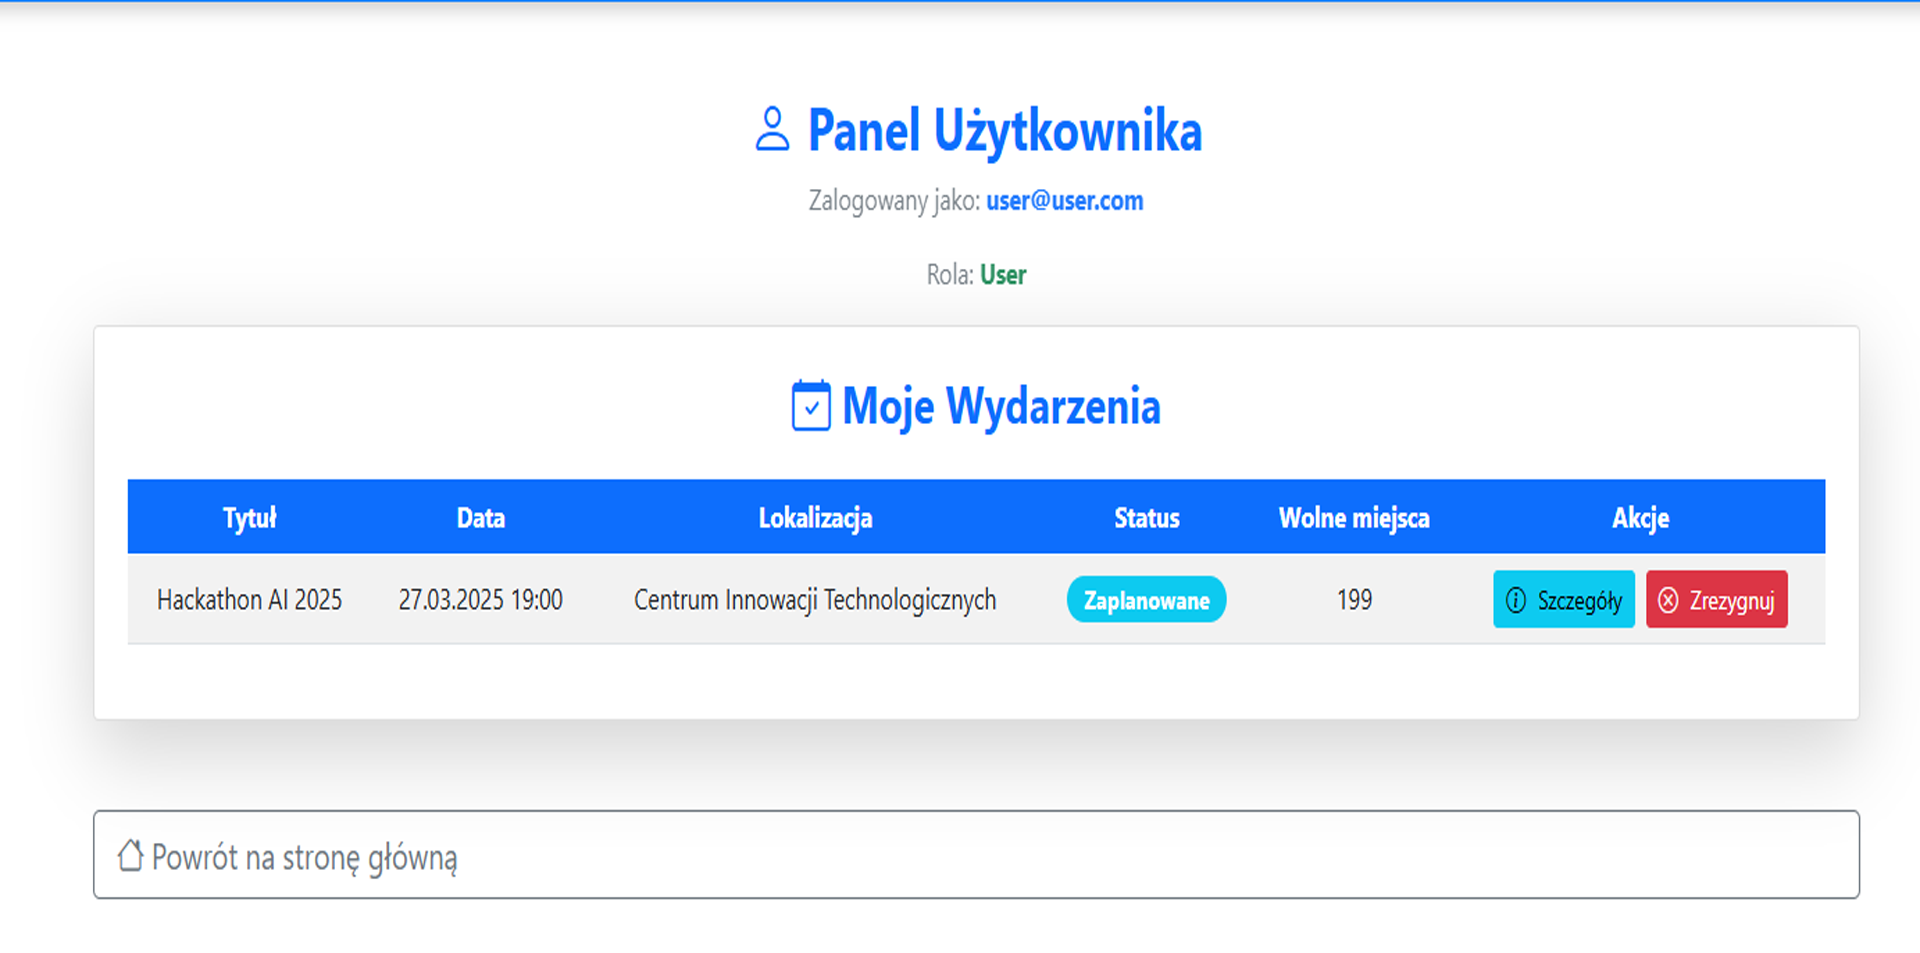Click the user@user.com email text

click(1064, 201)
